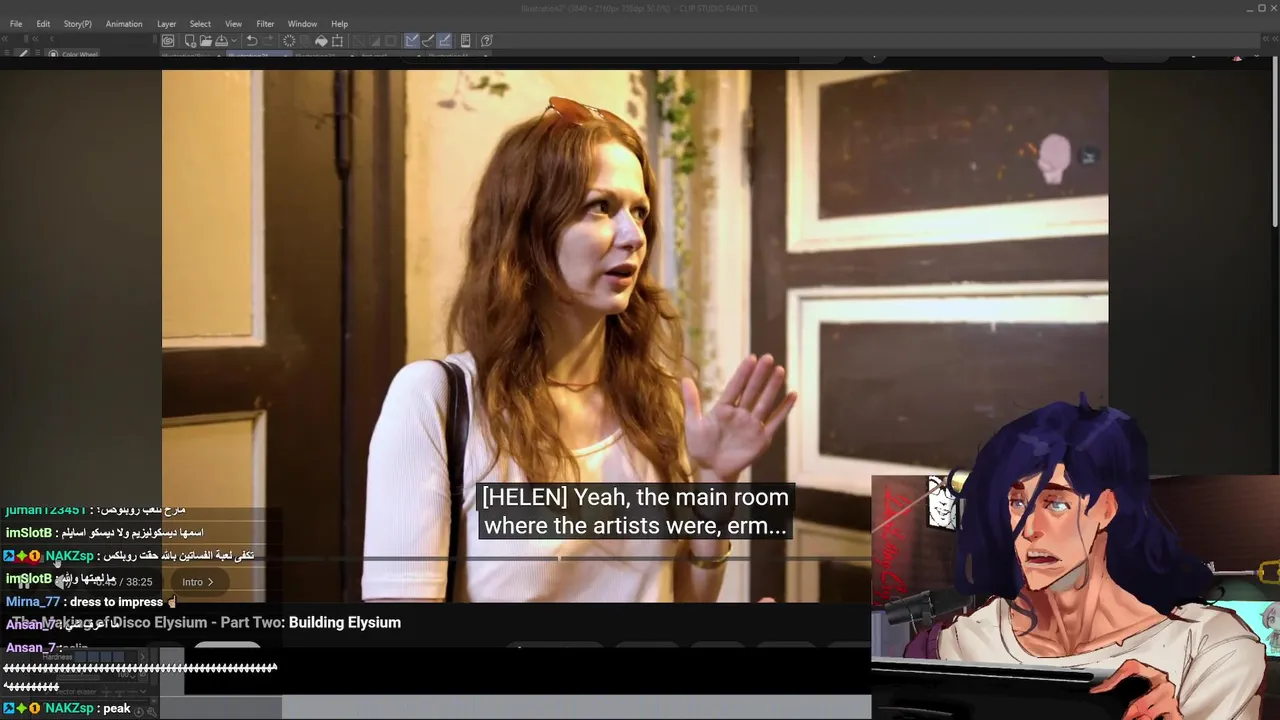
Task: Open the Window menu
Action: pyautogui.click(x=302, y=24)
